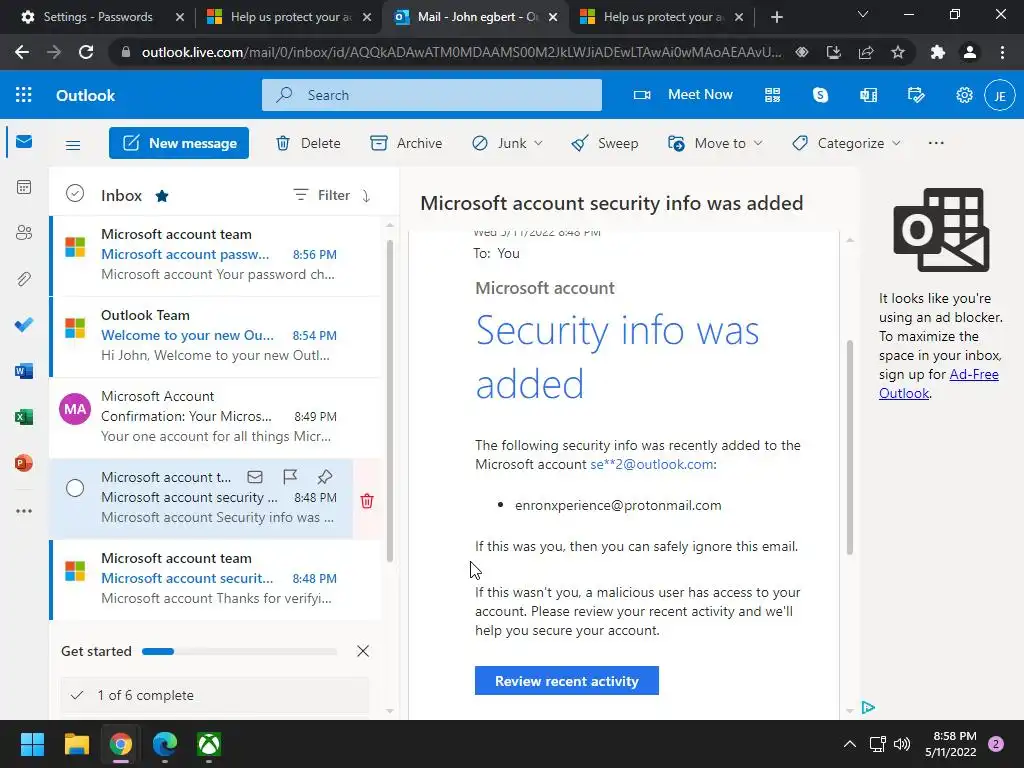This screenshot has width=1024, height=768.
Task: Open Chrome extensions puzzle icon
Action: click(x=938, y=52)
